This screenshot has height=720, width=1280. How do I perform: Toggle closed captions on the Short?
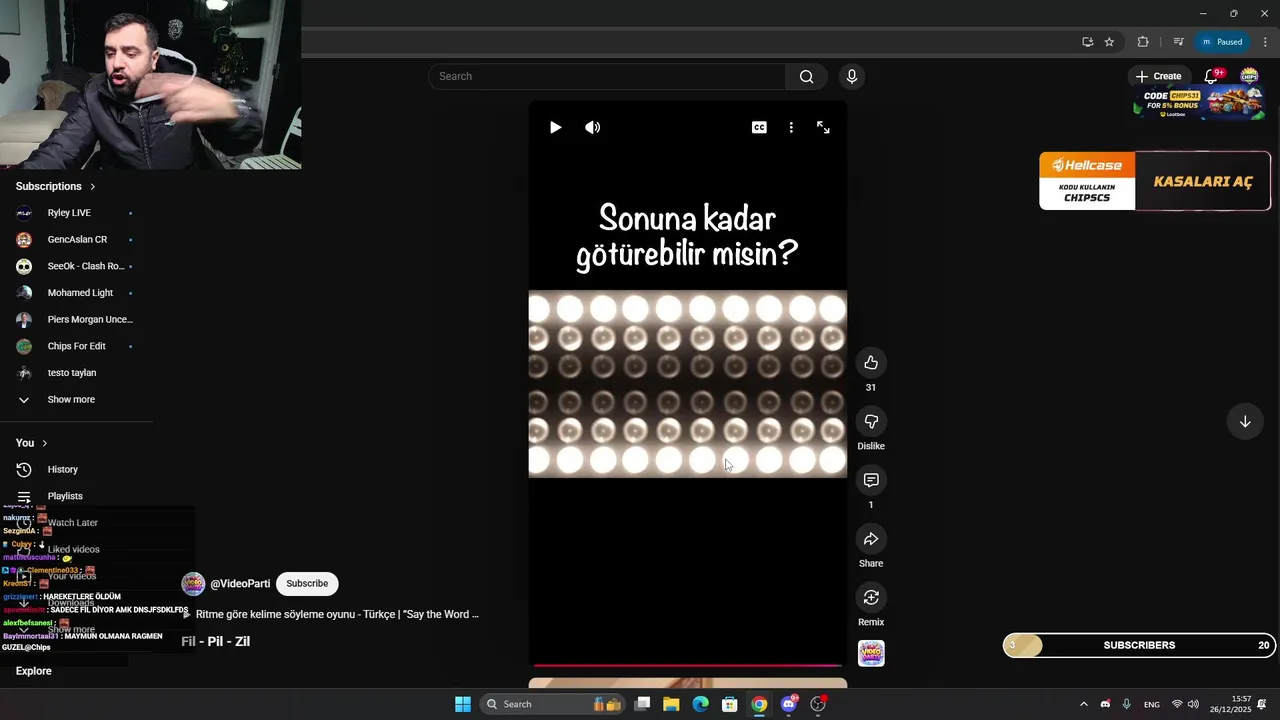pos(759,128)
